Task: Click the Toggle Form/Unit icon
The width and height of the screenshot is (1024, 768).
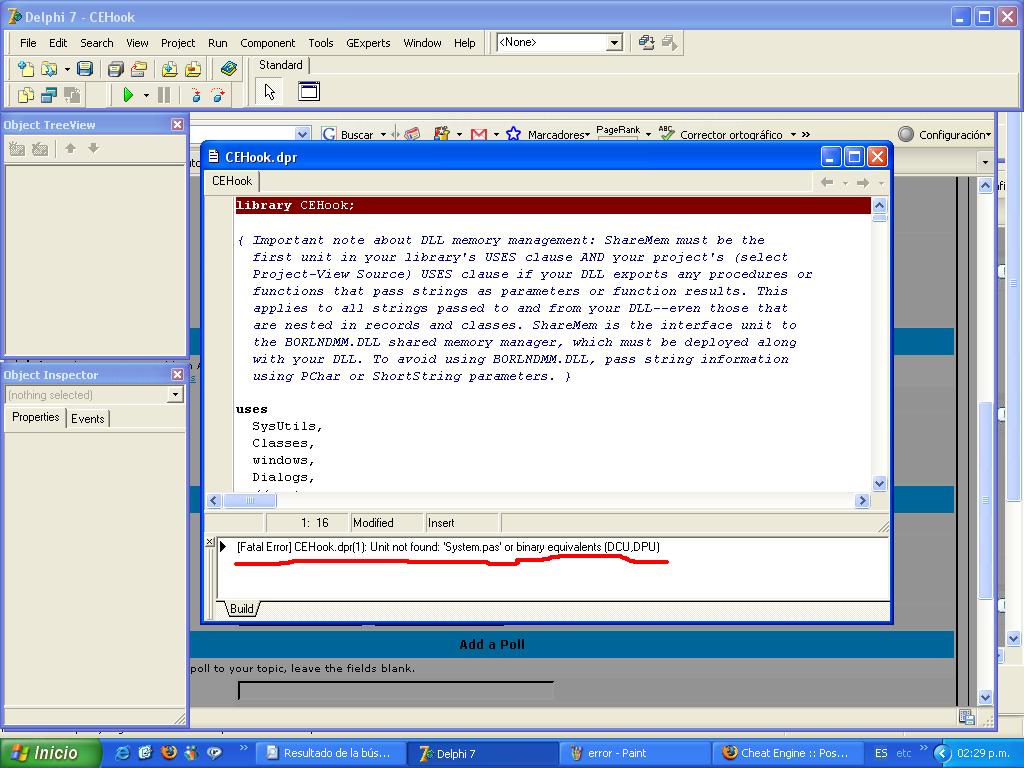Action: [72, 95]
